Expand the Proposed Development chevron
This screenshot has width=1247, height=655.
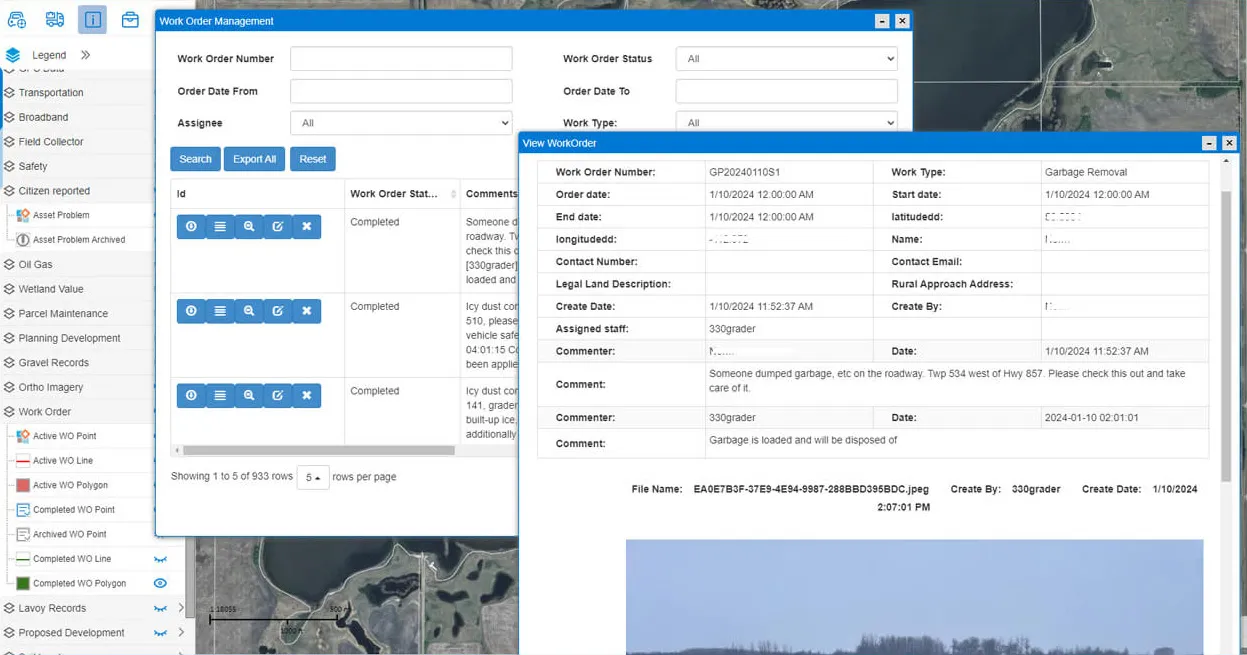pos(181,633)
